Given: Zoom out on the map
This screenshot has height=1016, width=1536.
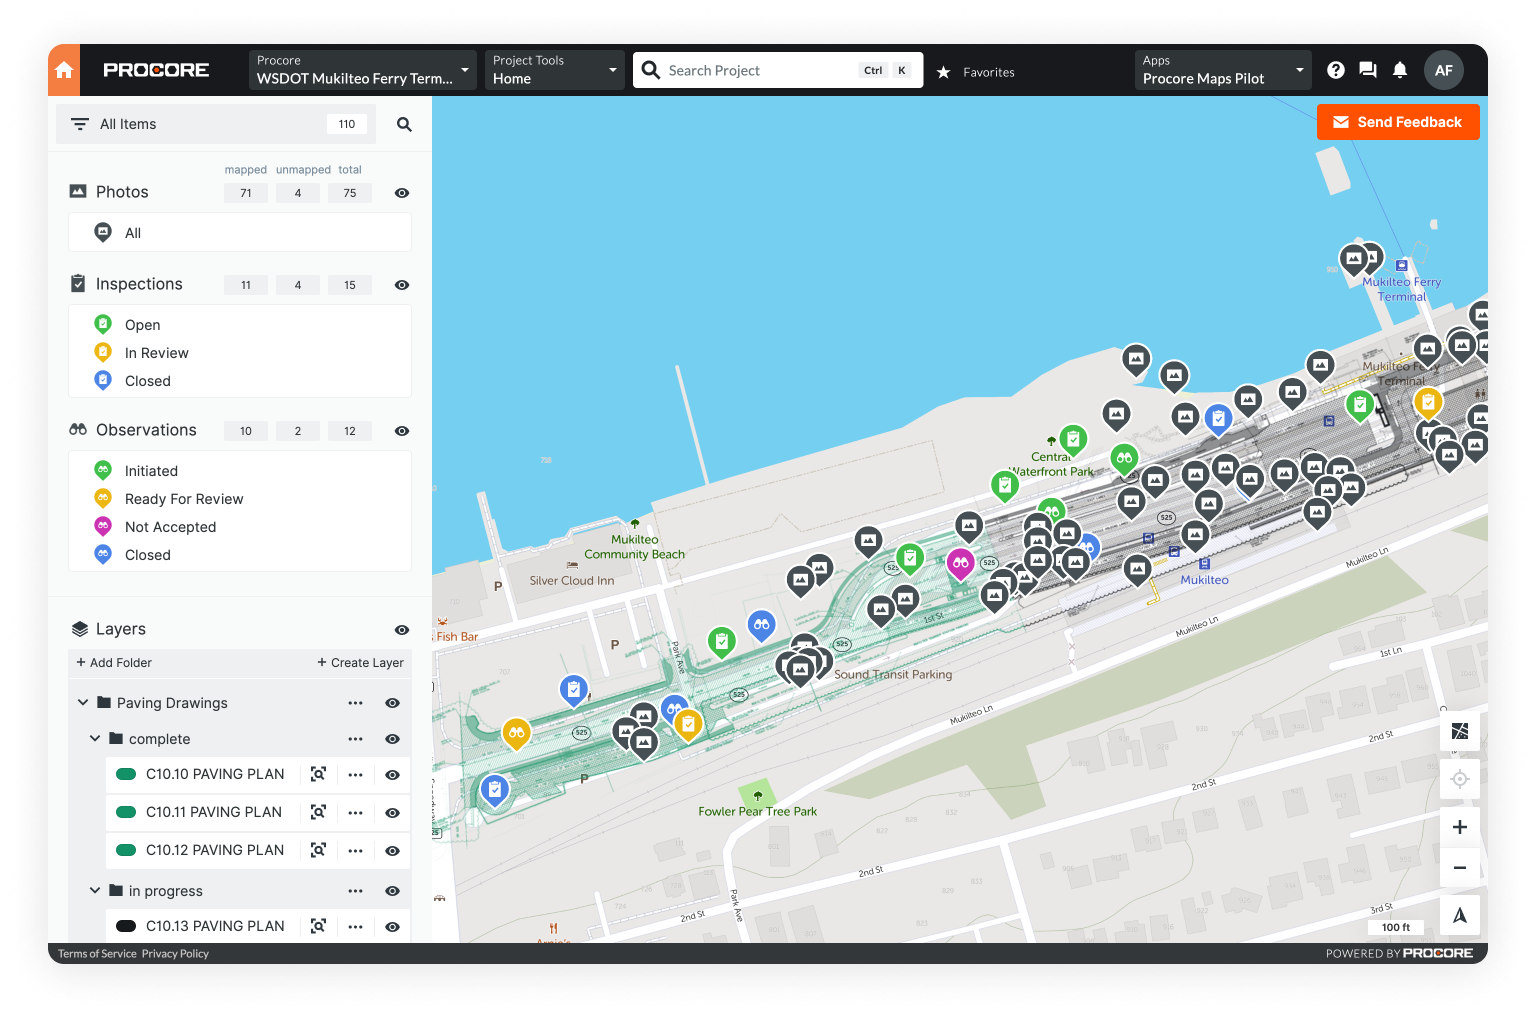Looking at the screenshot, I should 1460,867.
